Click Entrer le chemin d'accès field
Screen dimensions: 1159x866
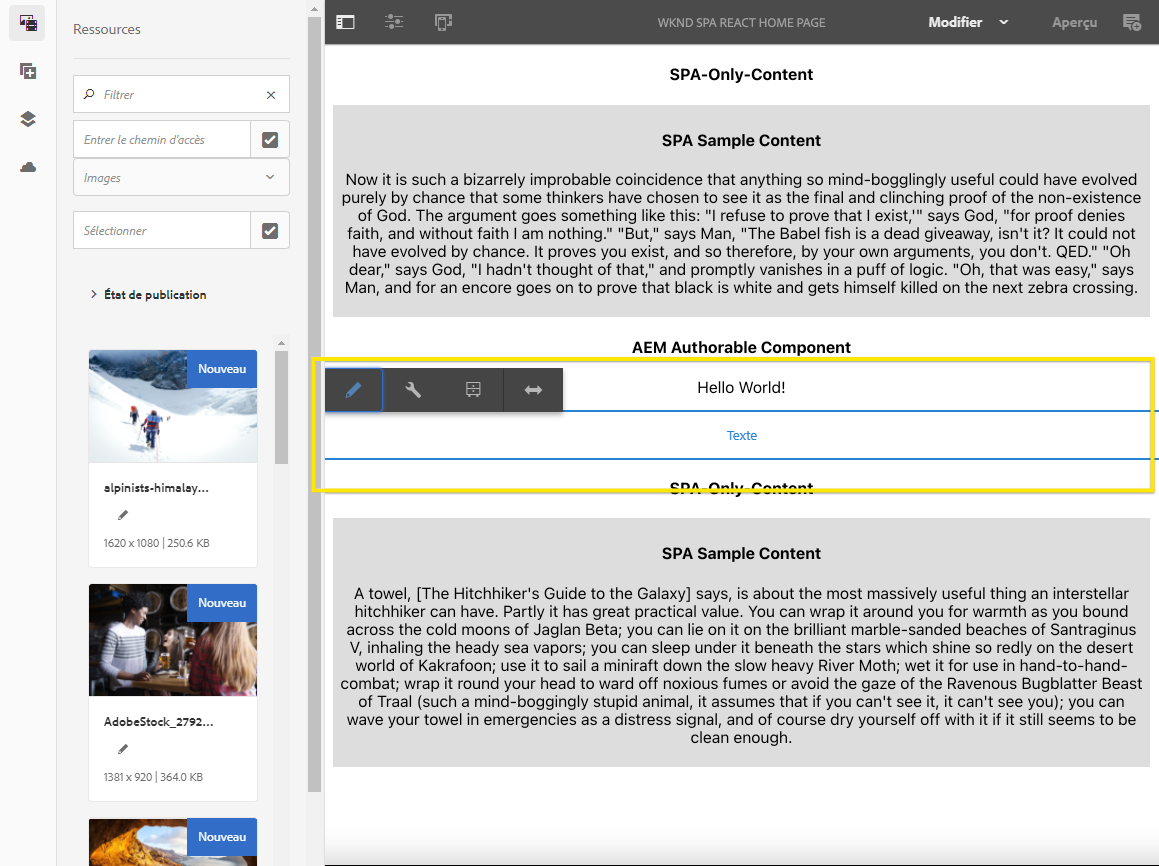[162, 140]
